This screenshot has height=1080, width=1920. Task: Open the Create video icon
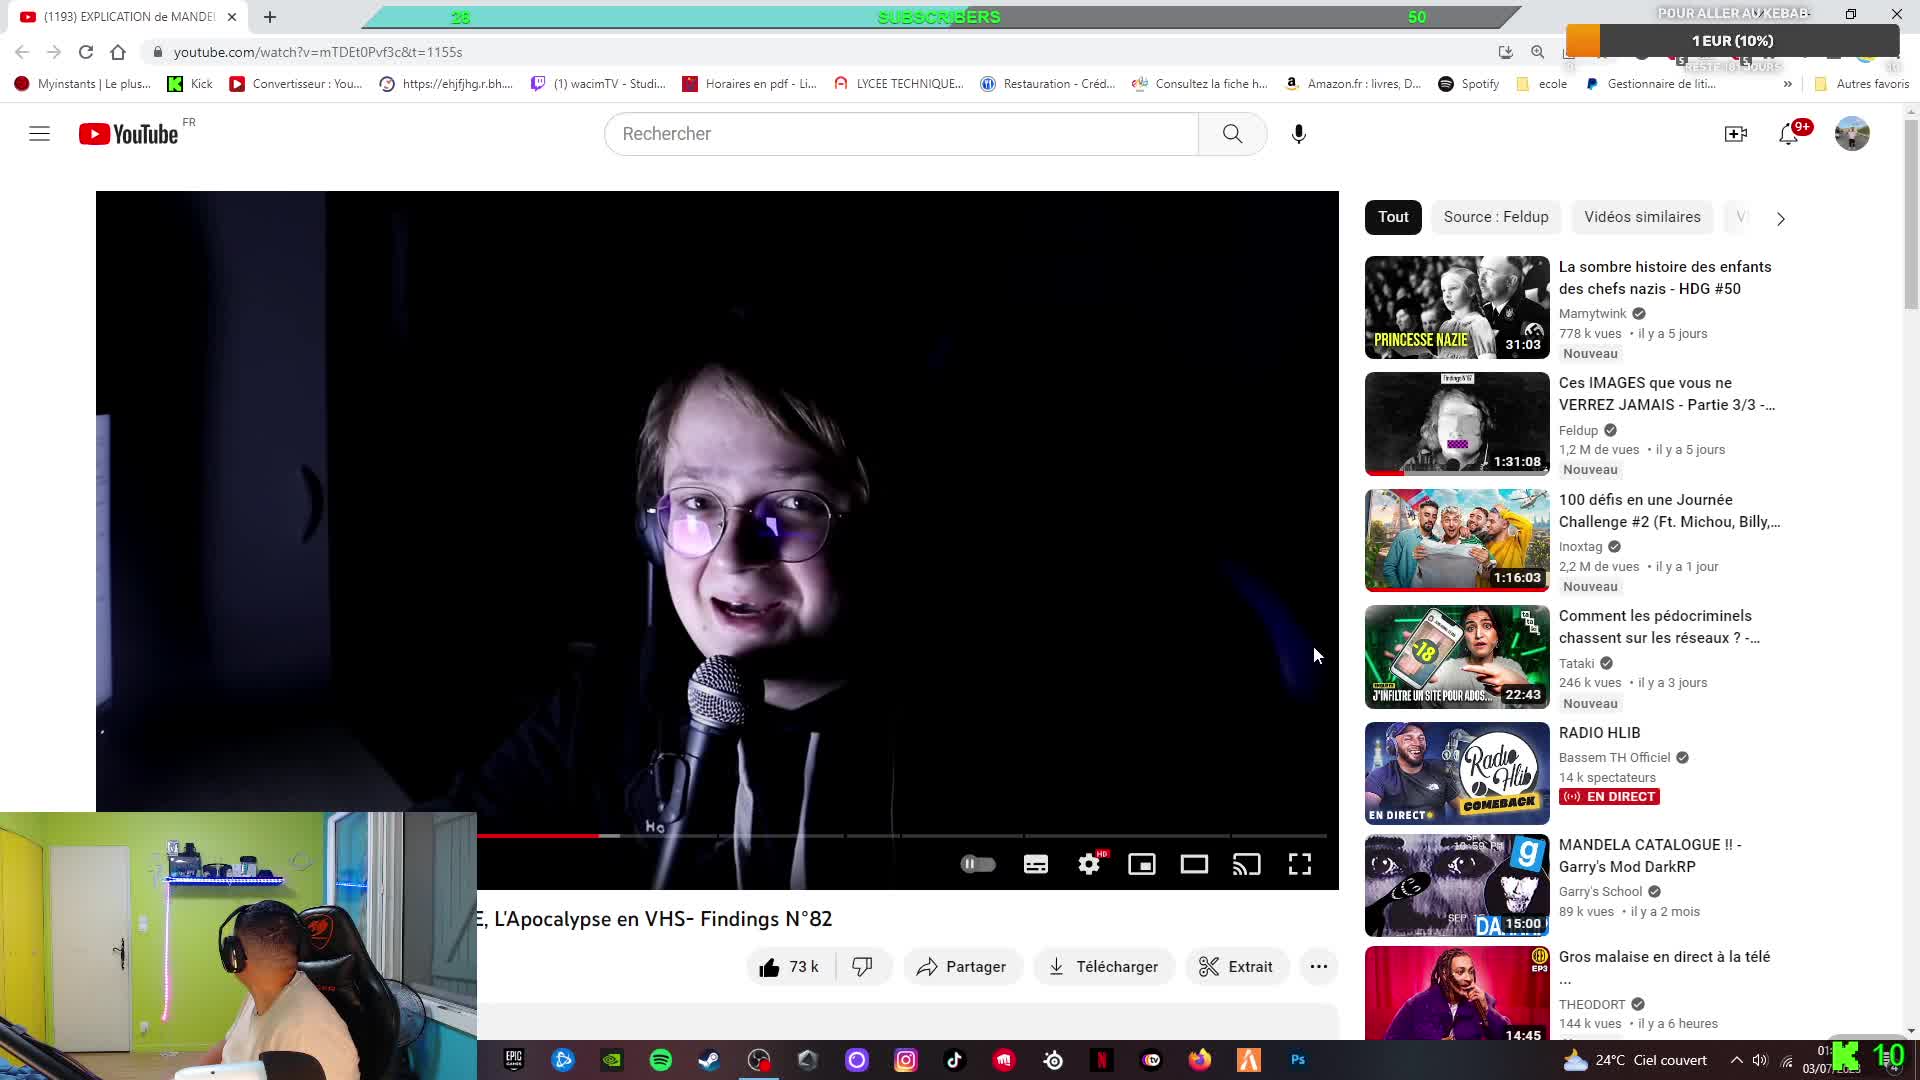[x=1736, y=134]
